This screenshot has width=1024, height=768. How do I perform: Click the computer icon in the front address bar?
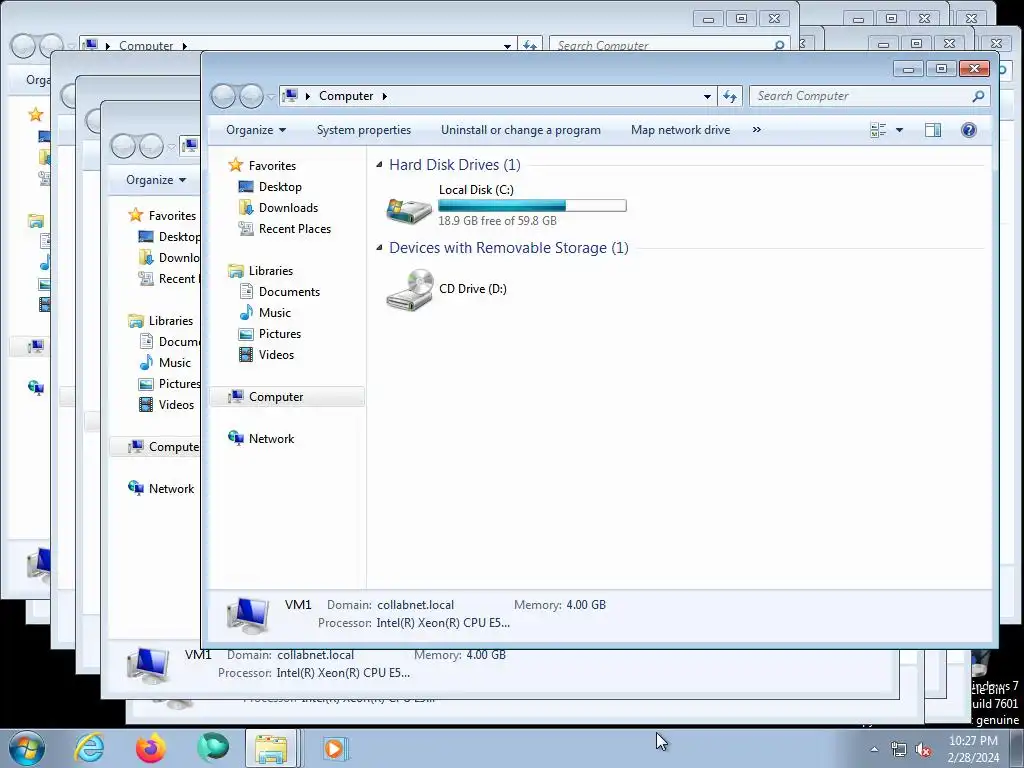pyautogui.click(x=291, y=96)
